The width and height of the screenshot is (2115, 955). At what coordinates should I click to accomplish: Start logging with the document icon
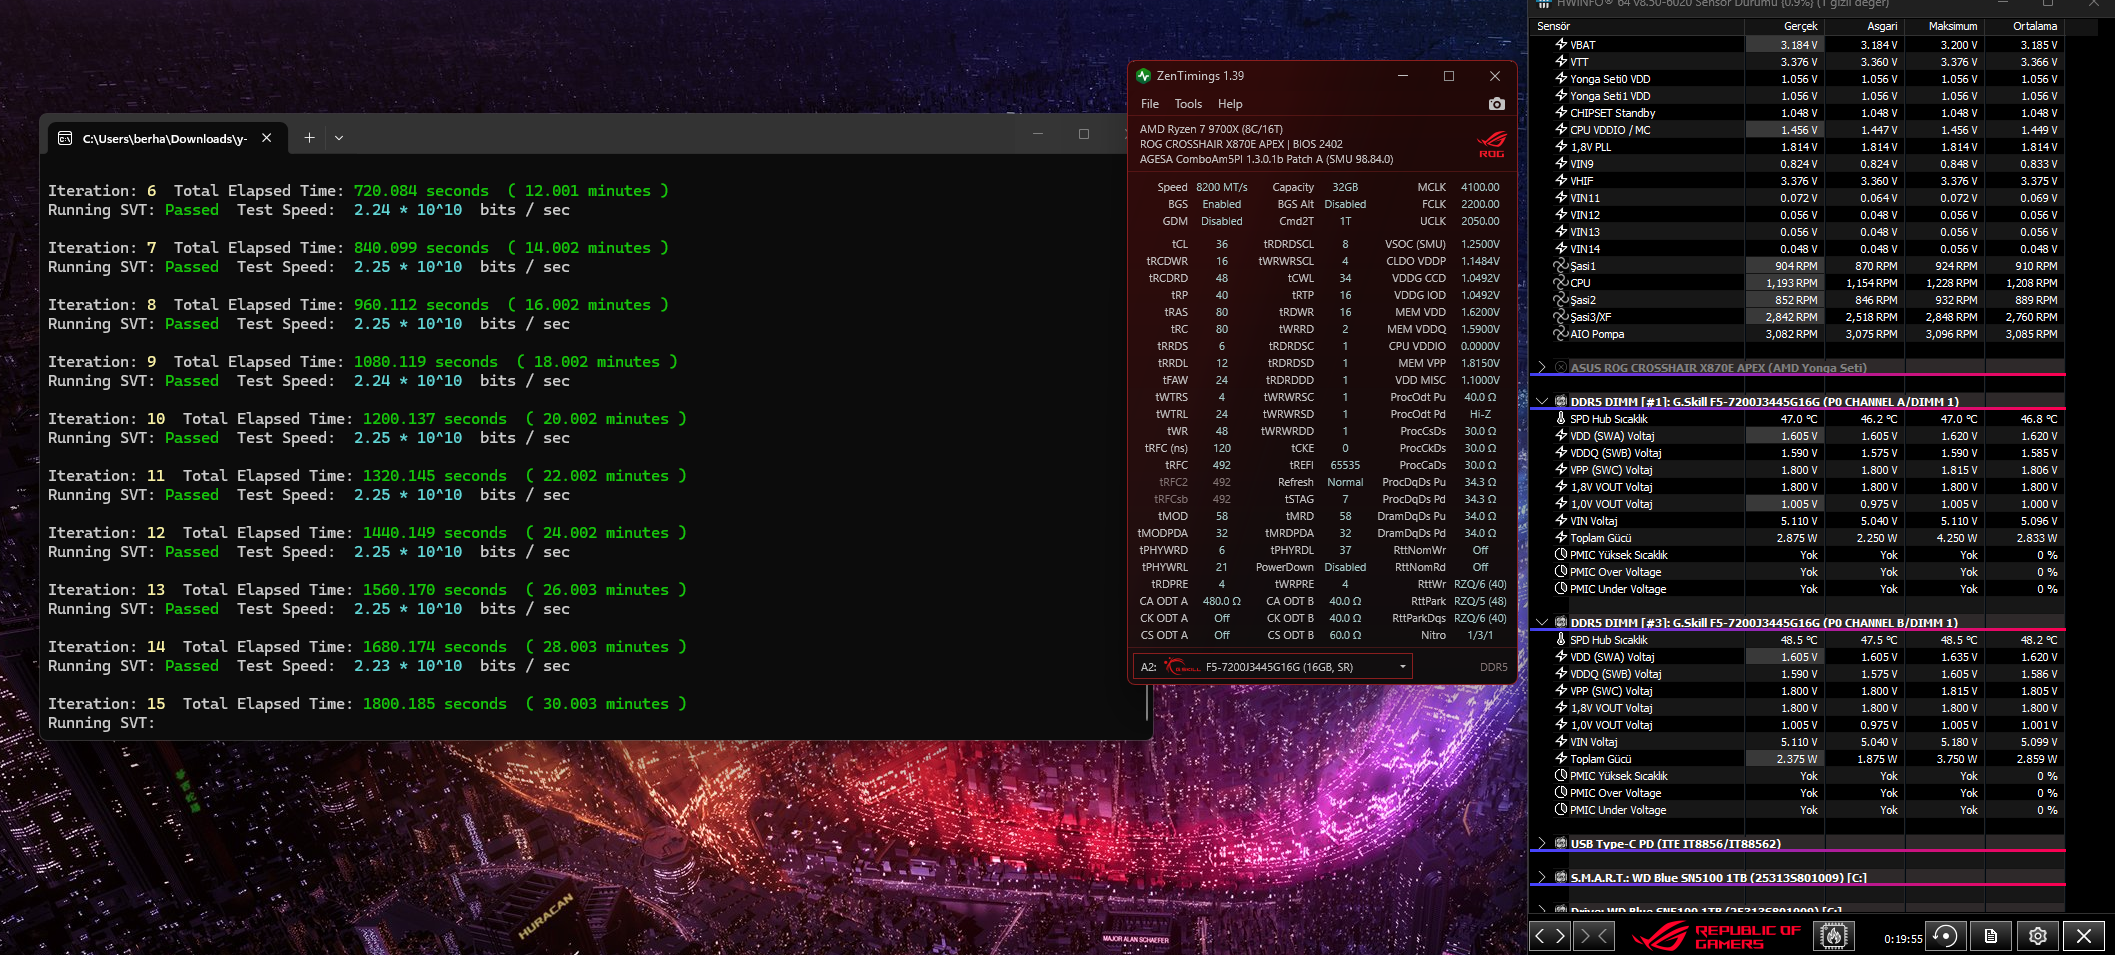pyautogui.click(x=1991, y=936)
